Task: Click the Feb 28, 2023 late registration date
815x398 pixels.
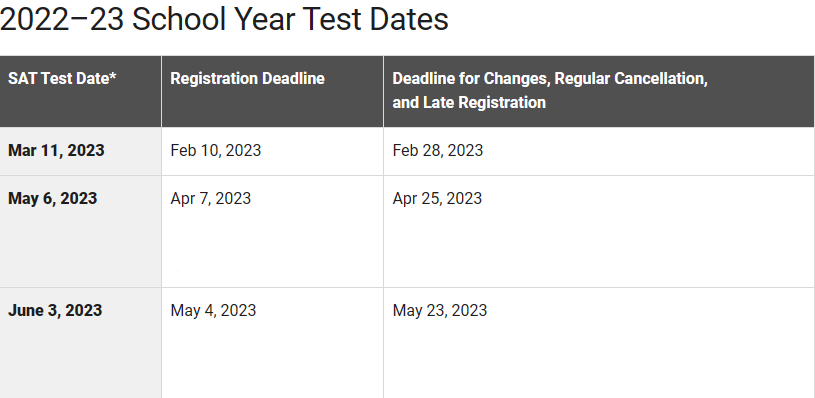Action: (438, 151)
